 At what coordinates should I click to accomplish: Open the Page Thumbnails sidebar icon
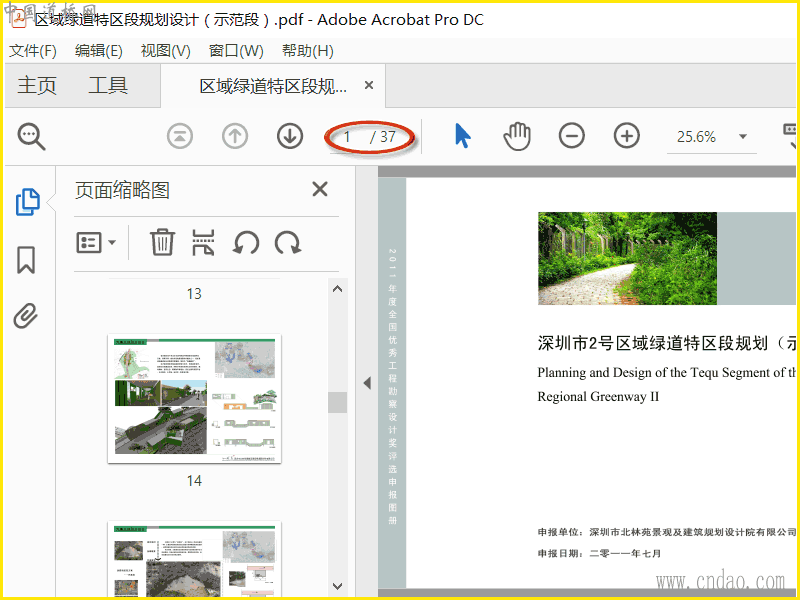tap(28, 202)
